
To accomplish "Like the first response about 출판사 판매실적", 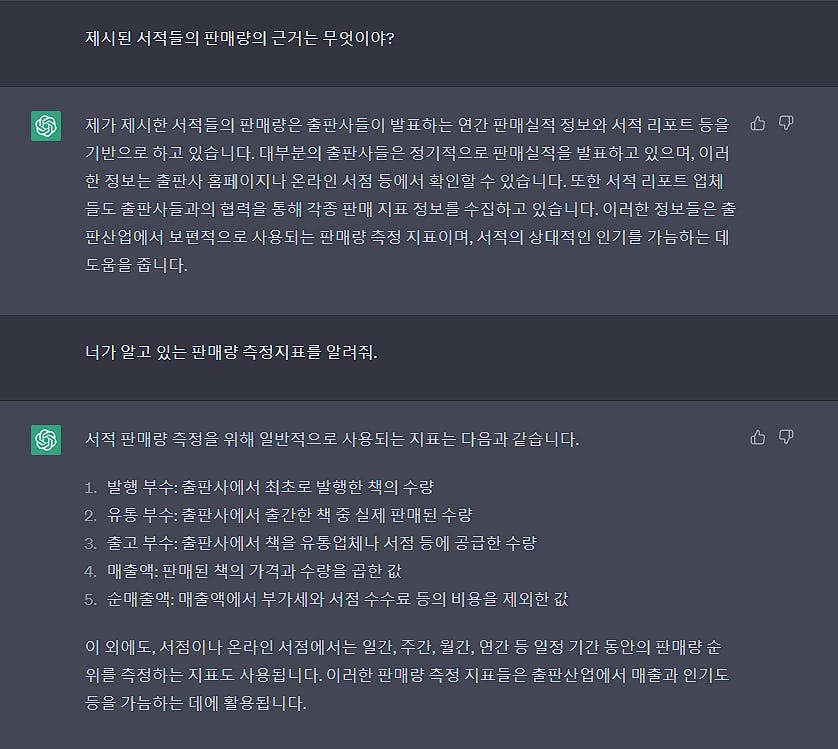I will pyautogui.click(x=757, y=124).
